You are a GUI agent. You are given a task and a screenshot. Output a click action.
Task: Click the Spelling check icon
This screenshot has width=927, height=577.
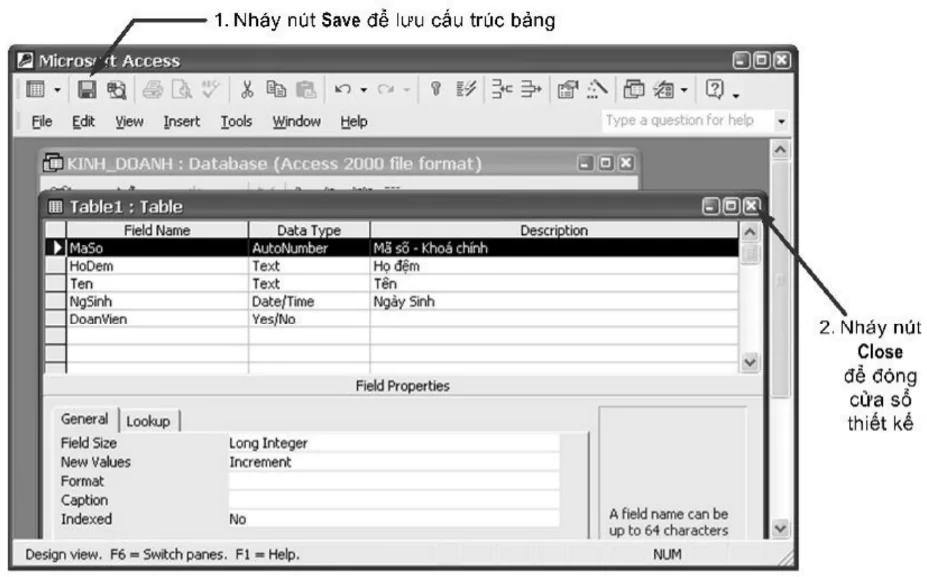(210, 90)
